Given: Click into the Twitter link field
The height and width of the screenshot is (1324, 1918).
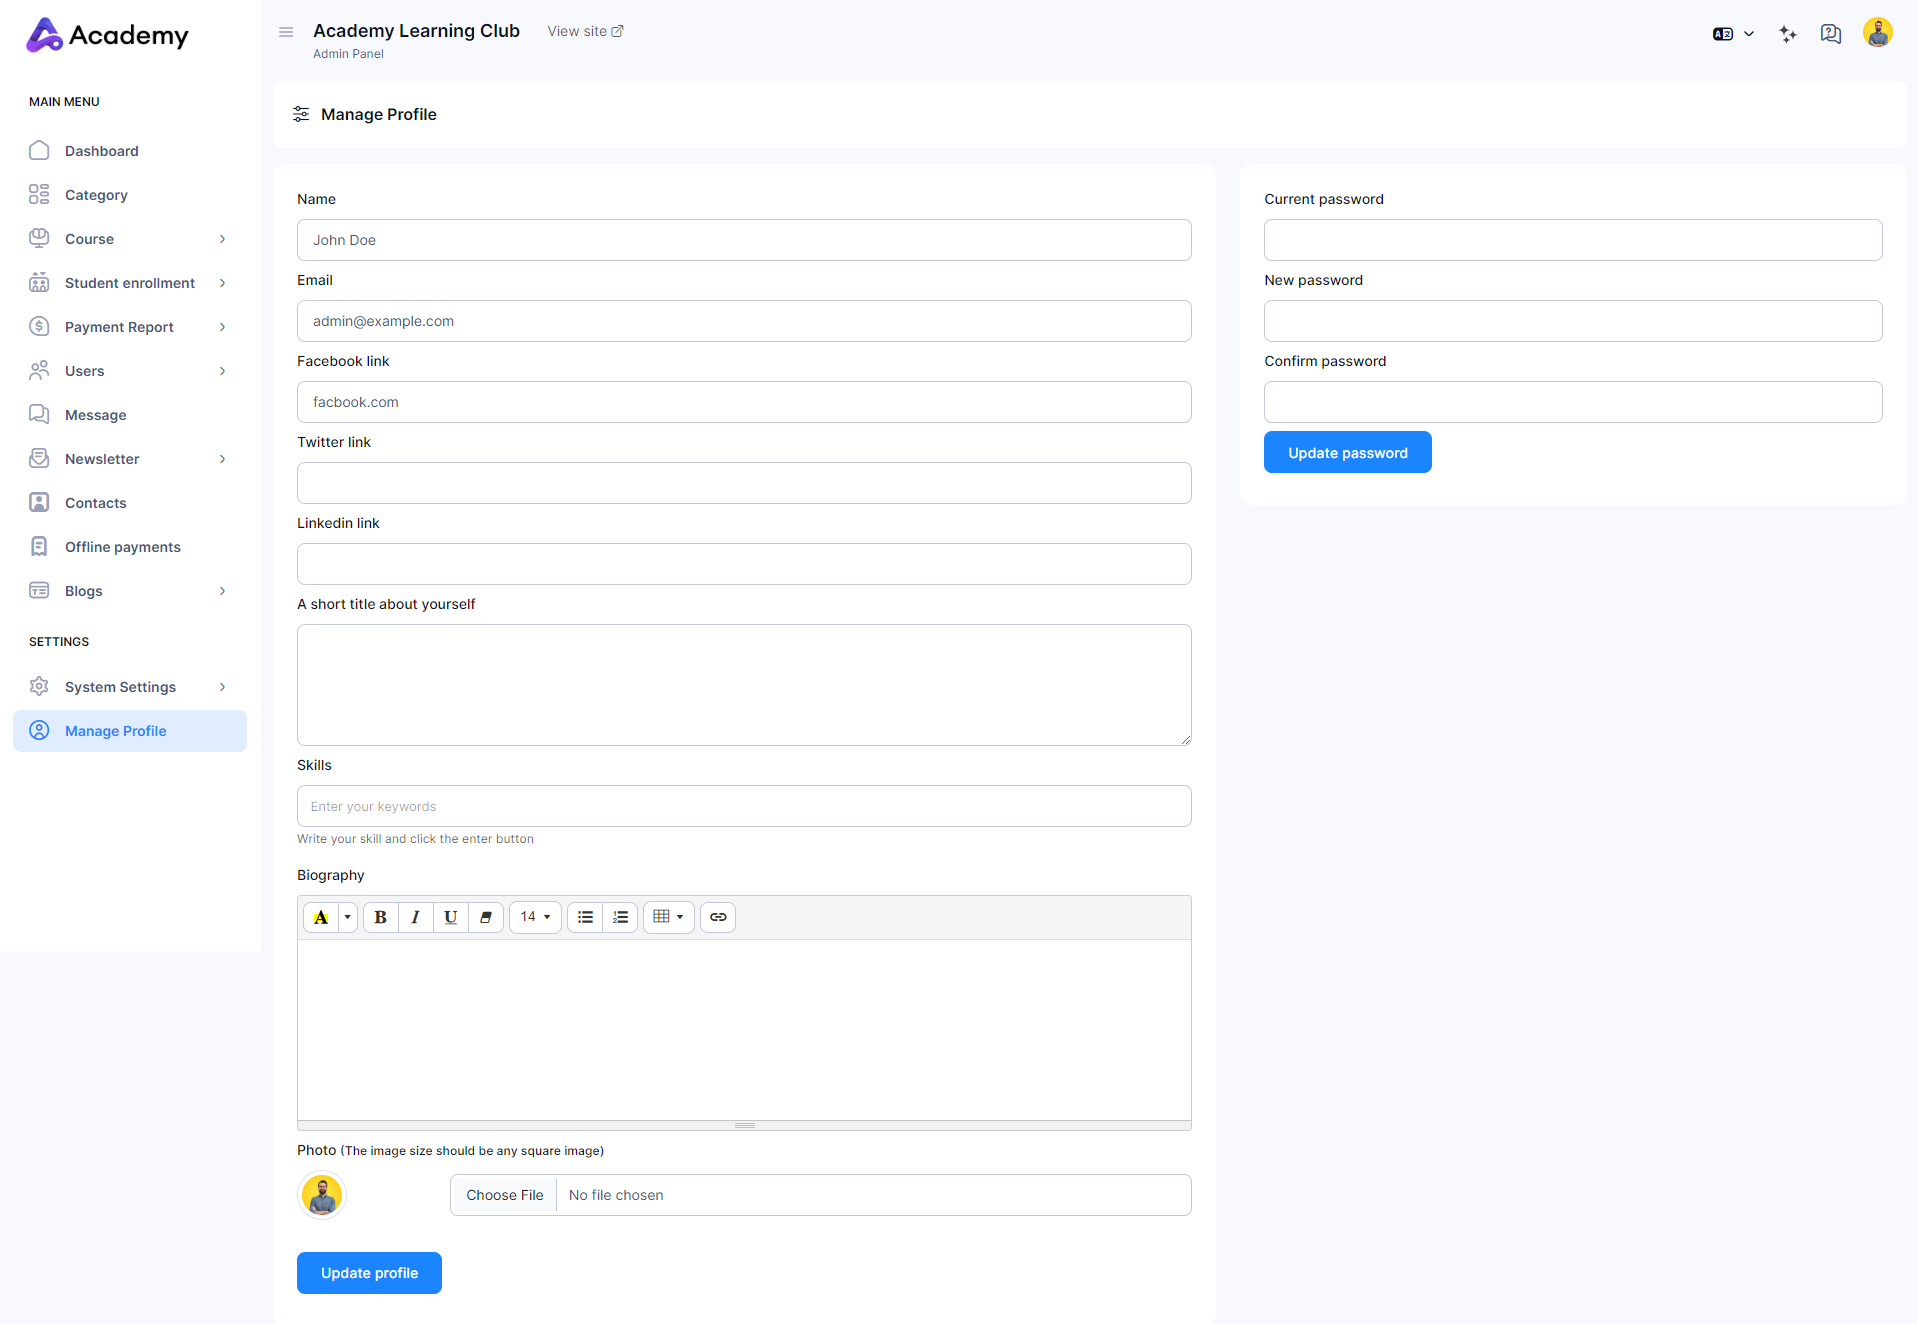Looking at the screenshot, I should [743, 483].
